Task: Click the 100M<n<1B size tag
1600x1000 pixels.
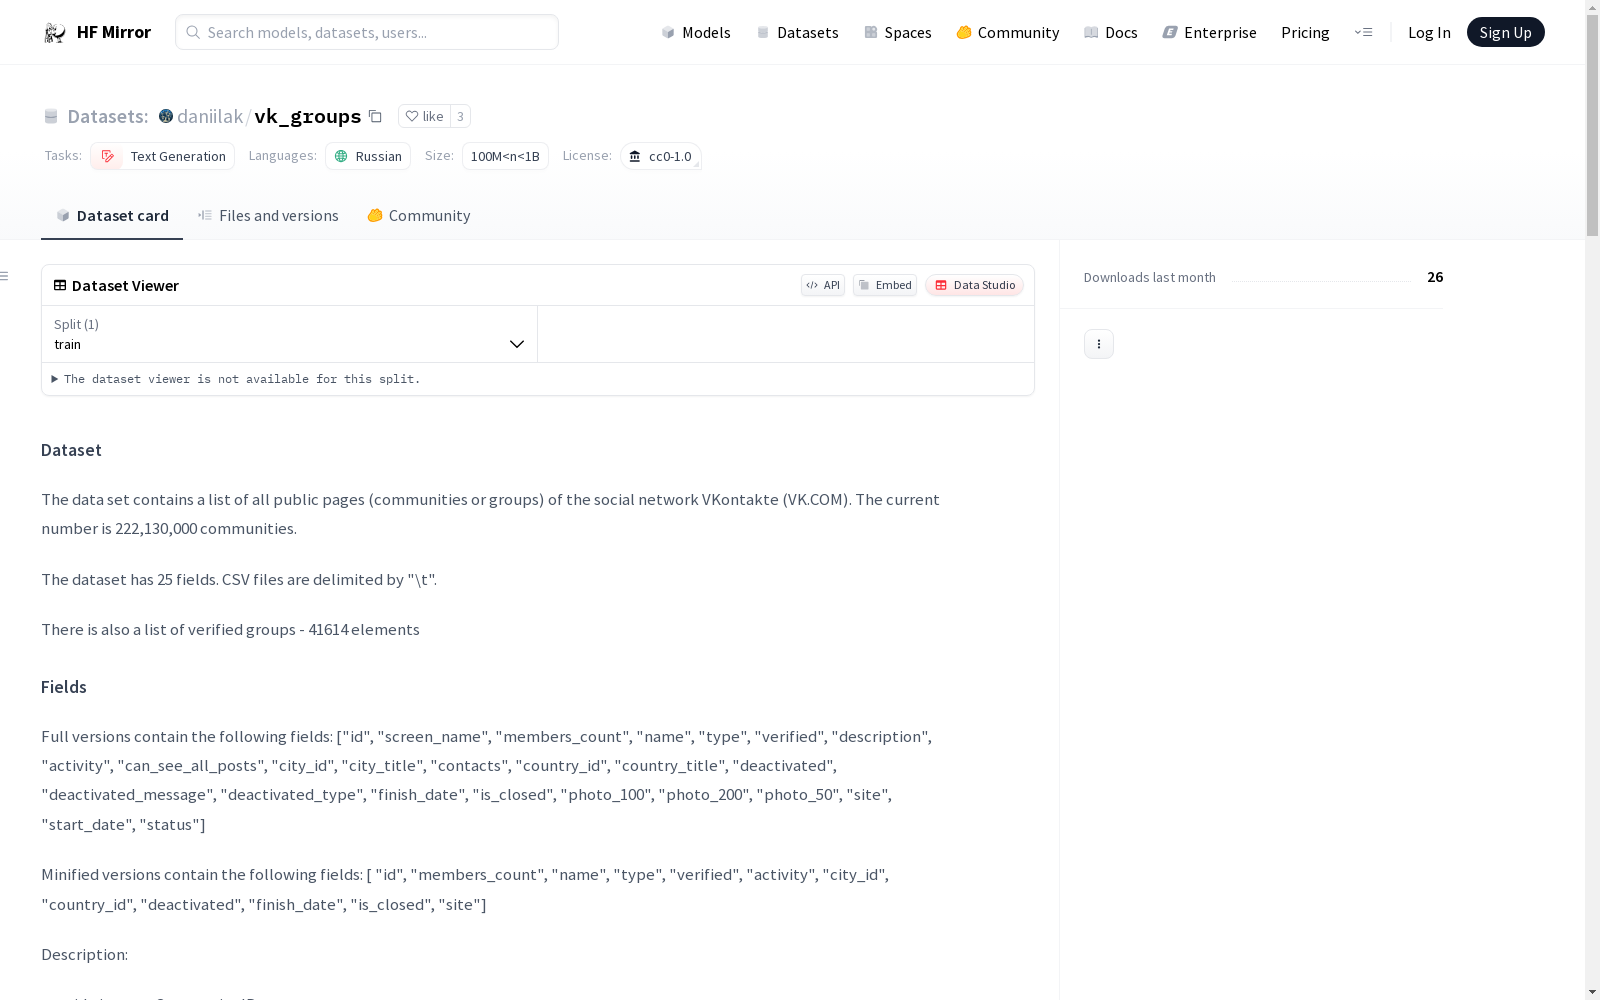Action: coord(505,156)
